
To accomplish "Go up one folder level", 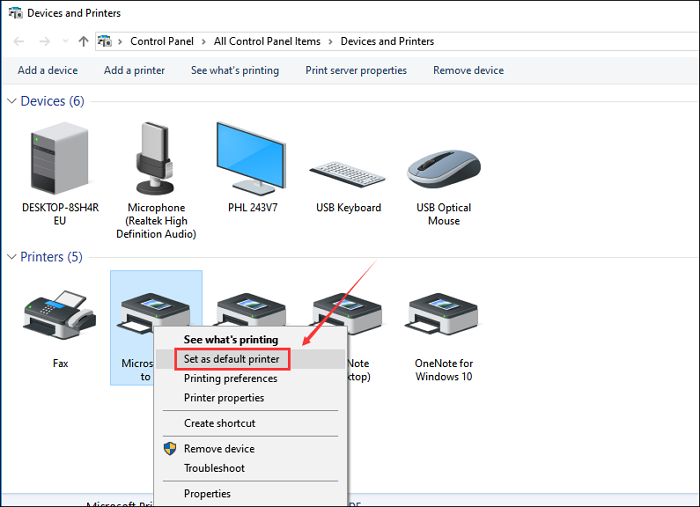I will pos(83,42).
